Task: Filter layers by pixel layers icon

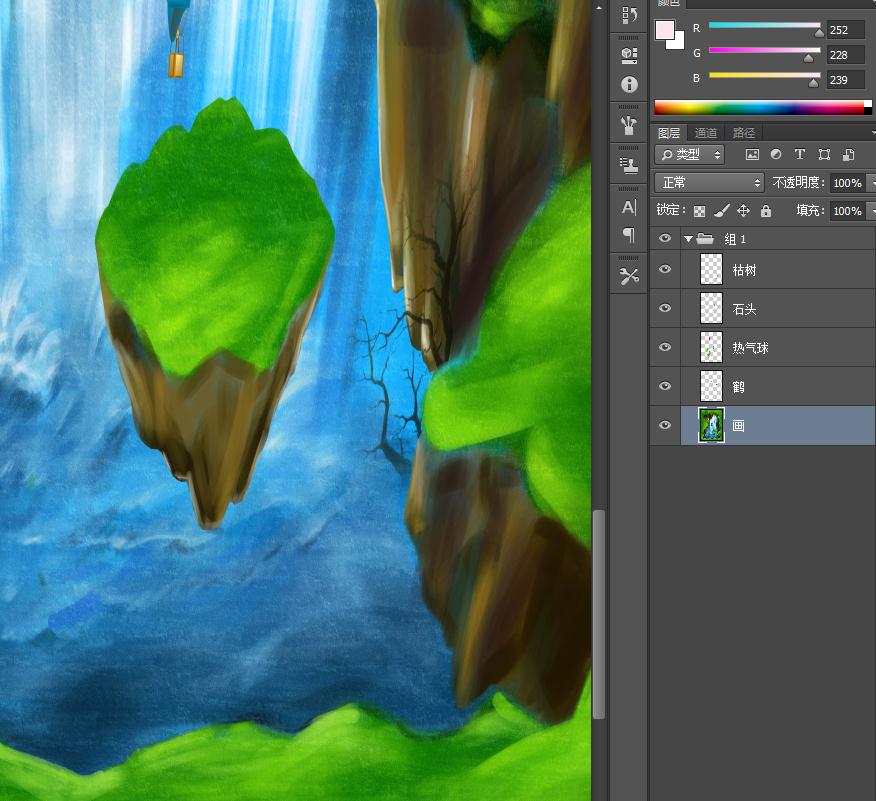Action: (x=753, y=155)
